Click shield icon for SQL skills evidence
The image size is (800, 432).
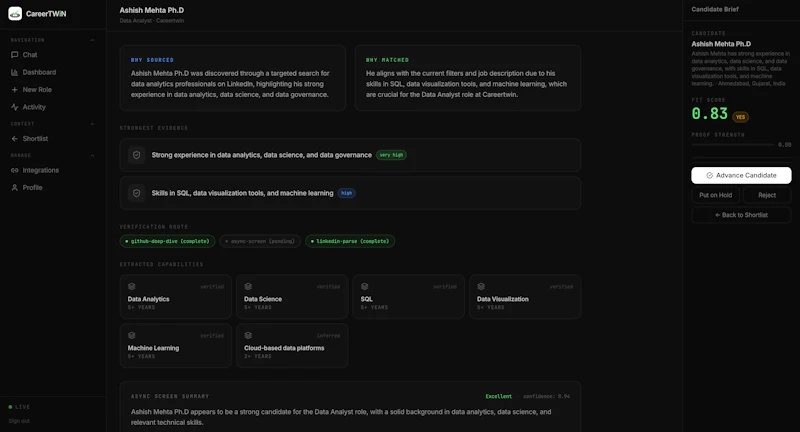136,193
